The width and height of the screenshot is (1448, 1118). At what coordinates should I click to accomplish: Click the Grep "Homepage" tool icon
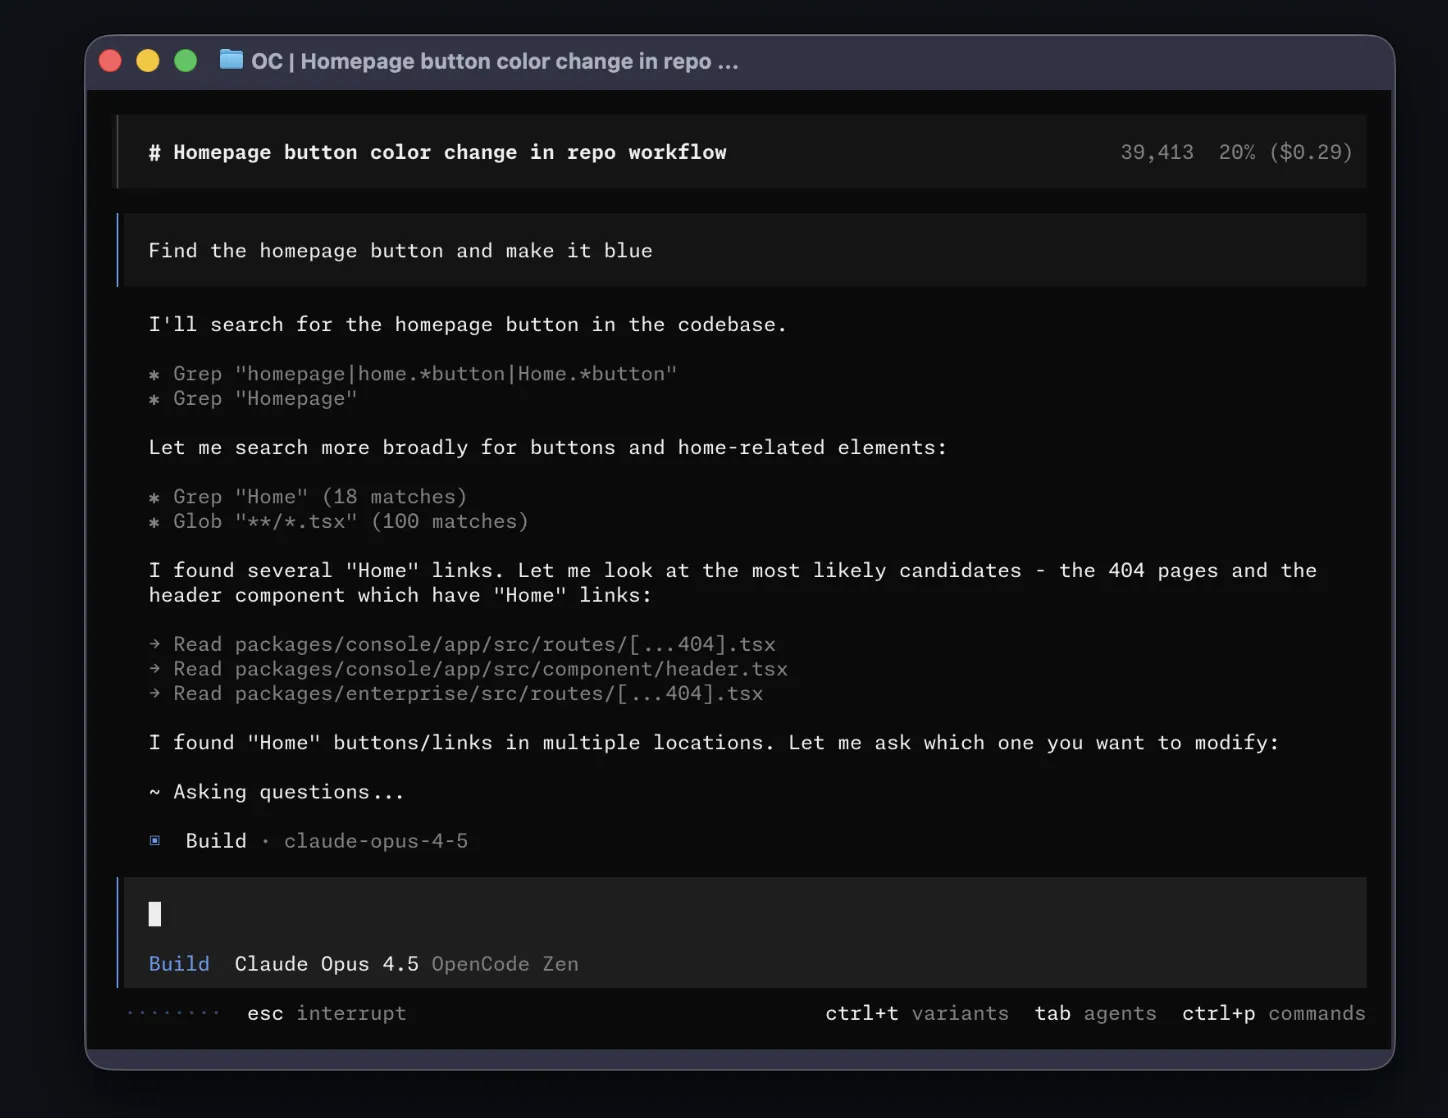pyautogui.click(x=152, y=398)
